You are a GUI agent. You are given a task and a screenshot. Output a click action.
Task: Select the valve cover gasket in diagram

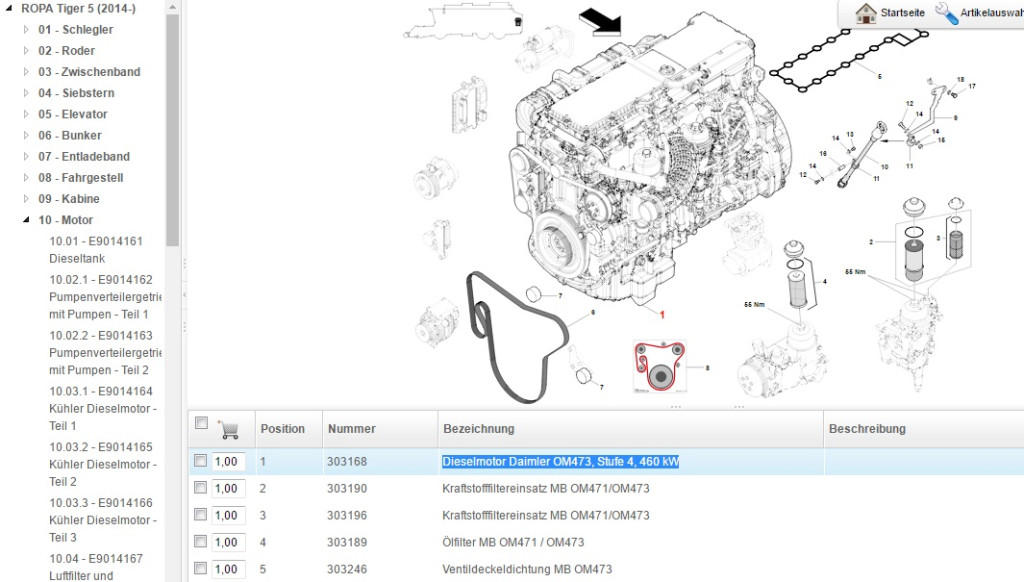tap(848, 59)
